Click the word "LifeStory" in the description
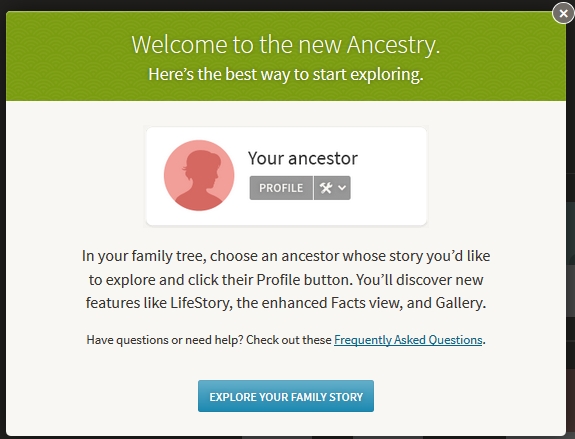575x439 pixels. click(201, 303)
